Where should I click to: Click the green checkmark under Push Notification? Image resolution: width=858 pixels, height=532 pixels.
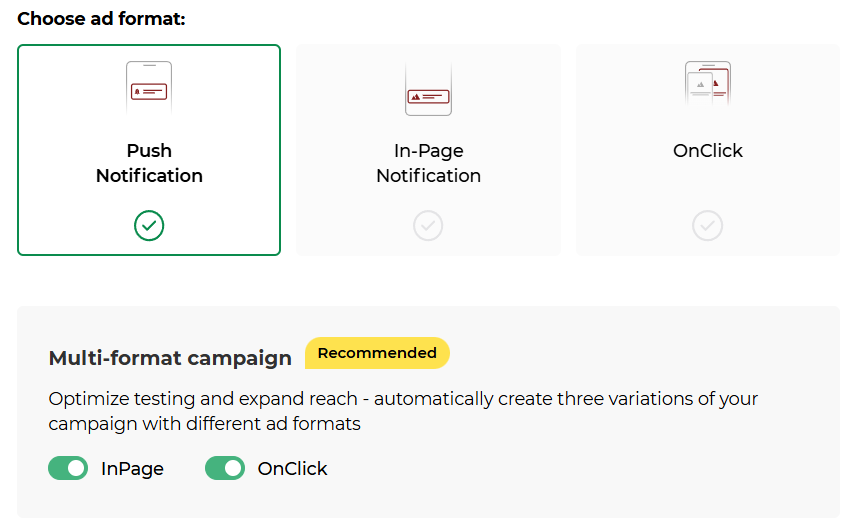pyautogui.click(x=149, y=226)
